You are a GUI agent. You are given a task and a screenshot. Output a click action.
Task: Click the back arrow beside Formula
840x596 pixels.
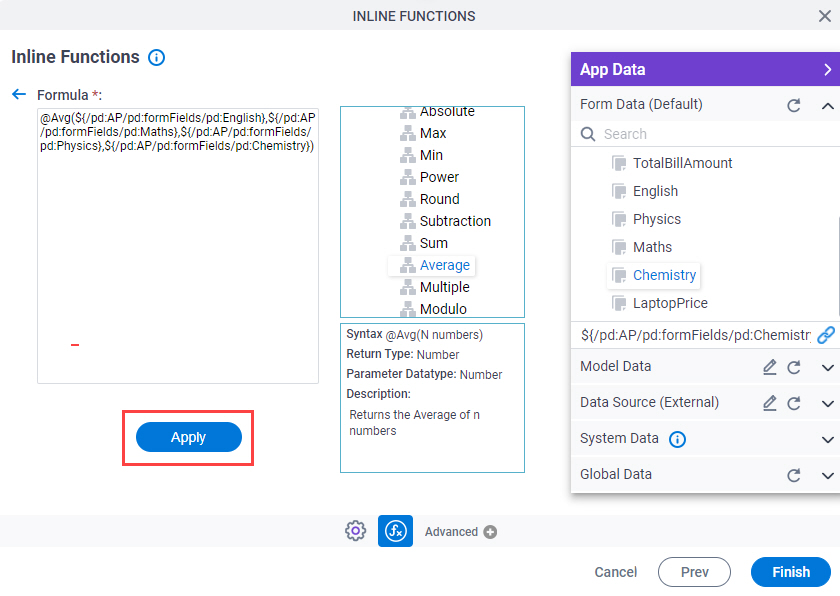19,95
